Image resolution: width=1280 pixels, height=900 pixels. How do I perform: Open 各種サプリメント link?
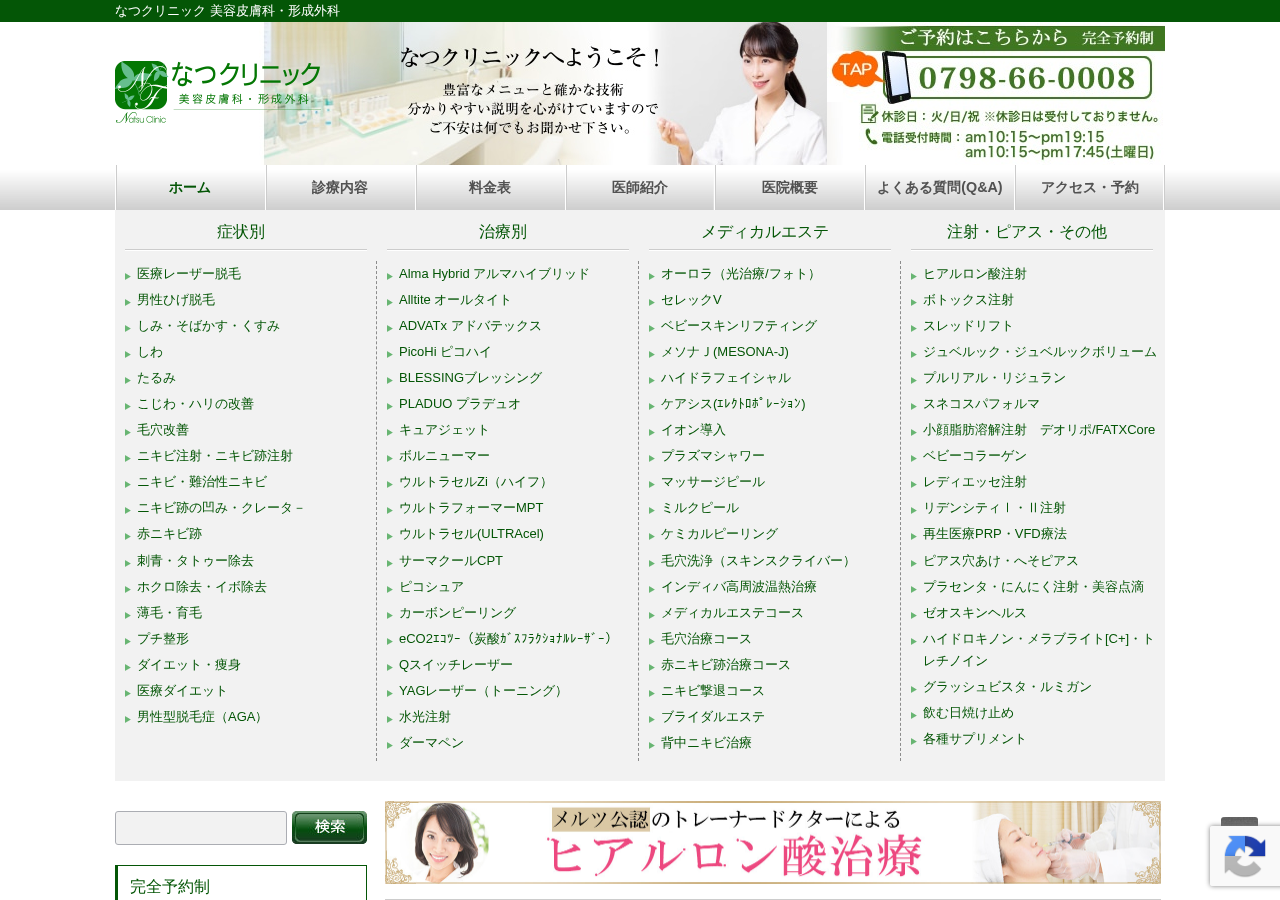coord(975,739)
